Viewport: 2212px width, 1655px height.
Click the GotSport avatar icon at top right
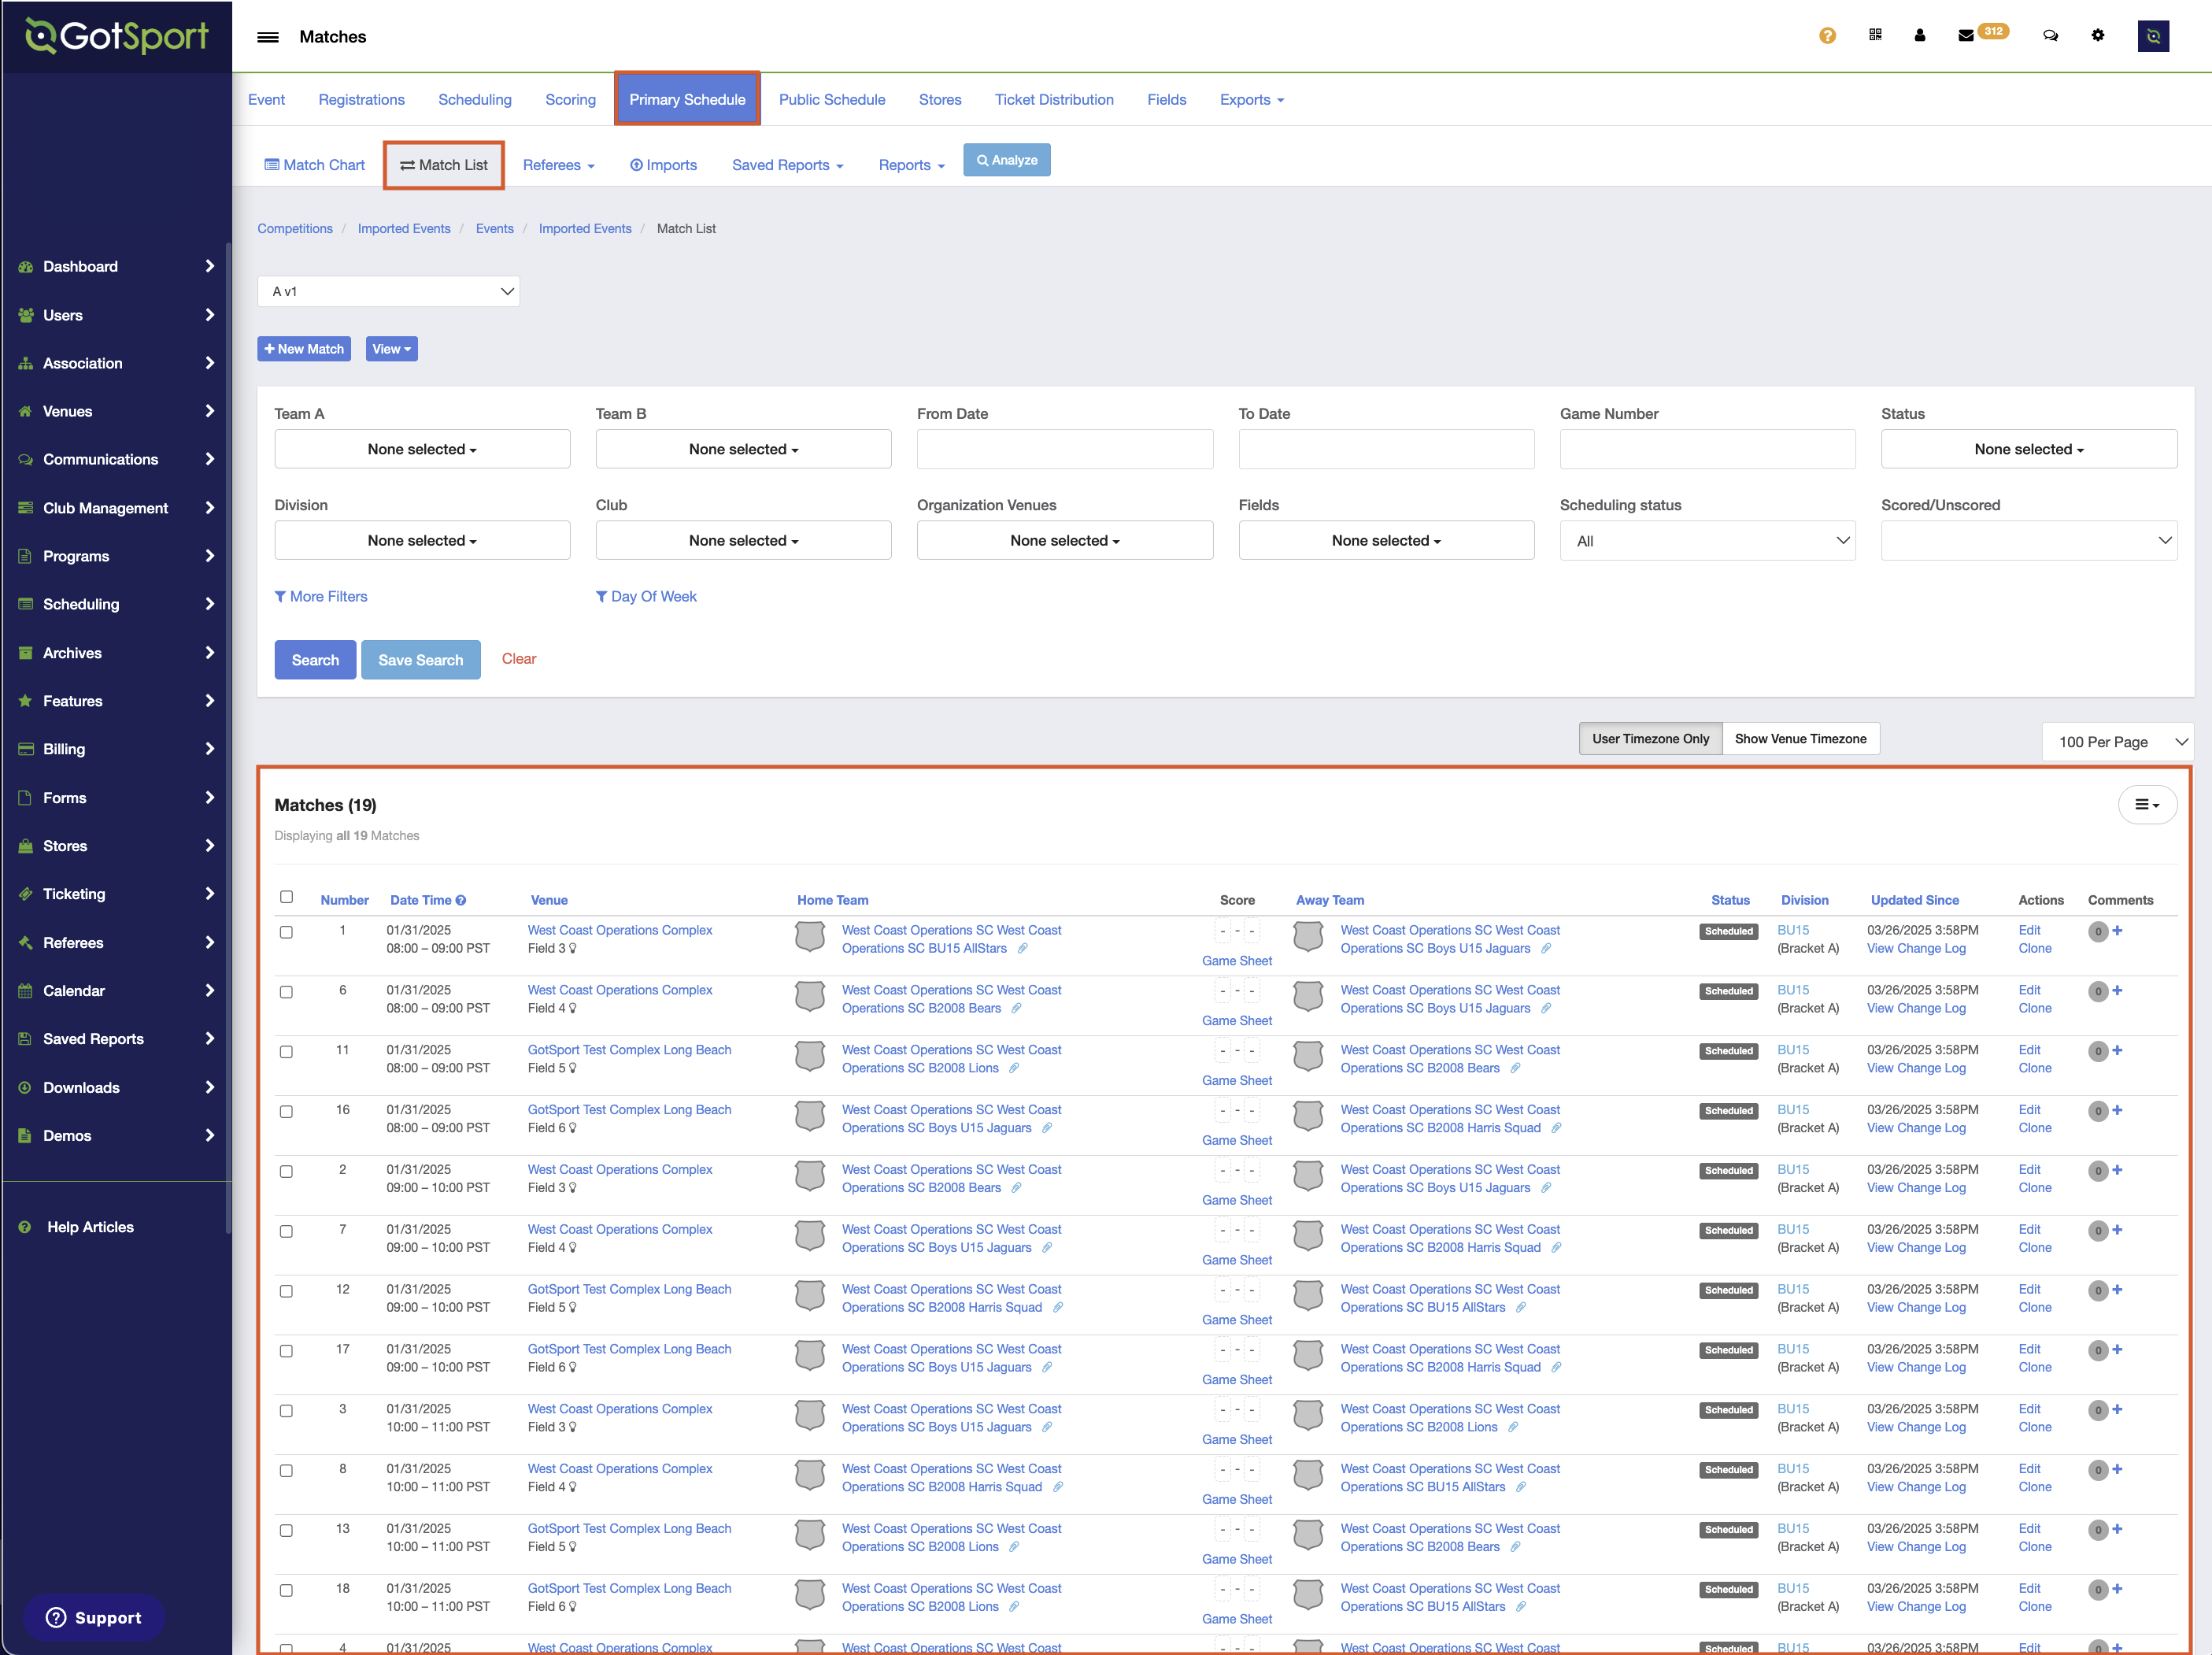[2153, 36]
